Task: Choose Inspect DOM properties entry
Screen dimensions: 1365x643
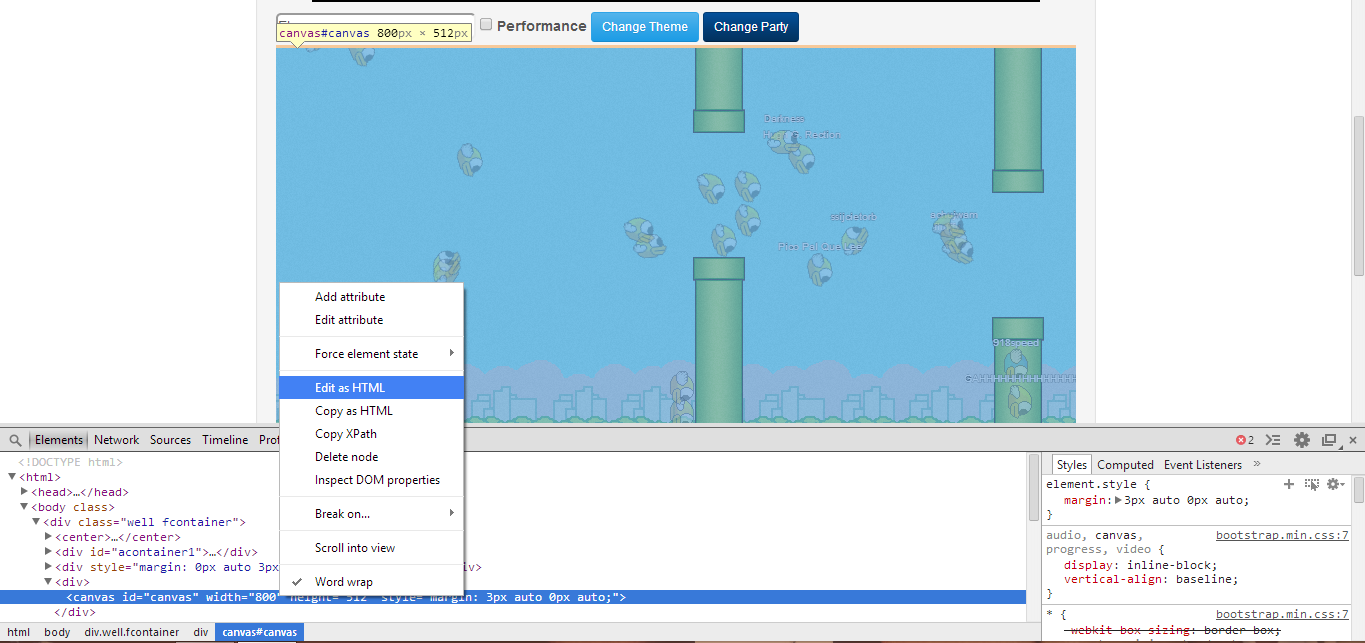Action: (372, 480)
